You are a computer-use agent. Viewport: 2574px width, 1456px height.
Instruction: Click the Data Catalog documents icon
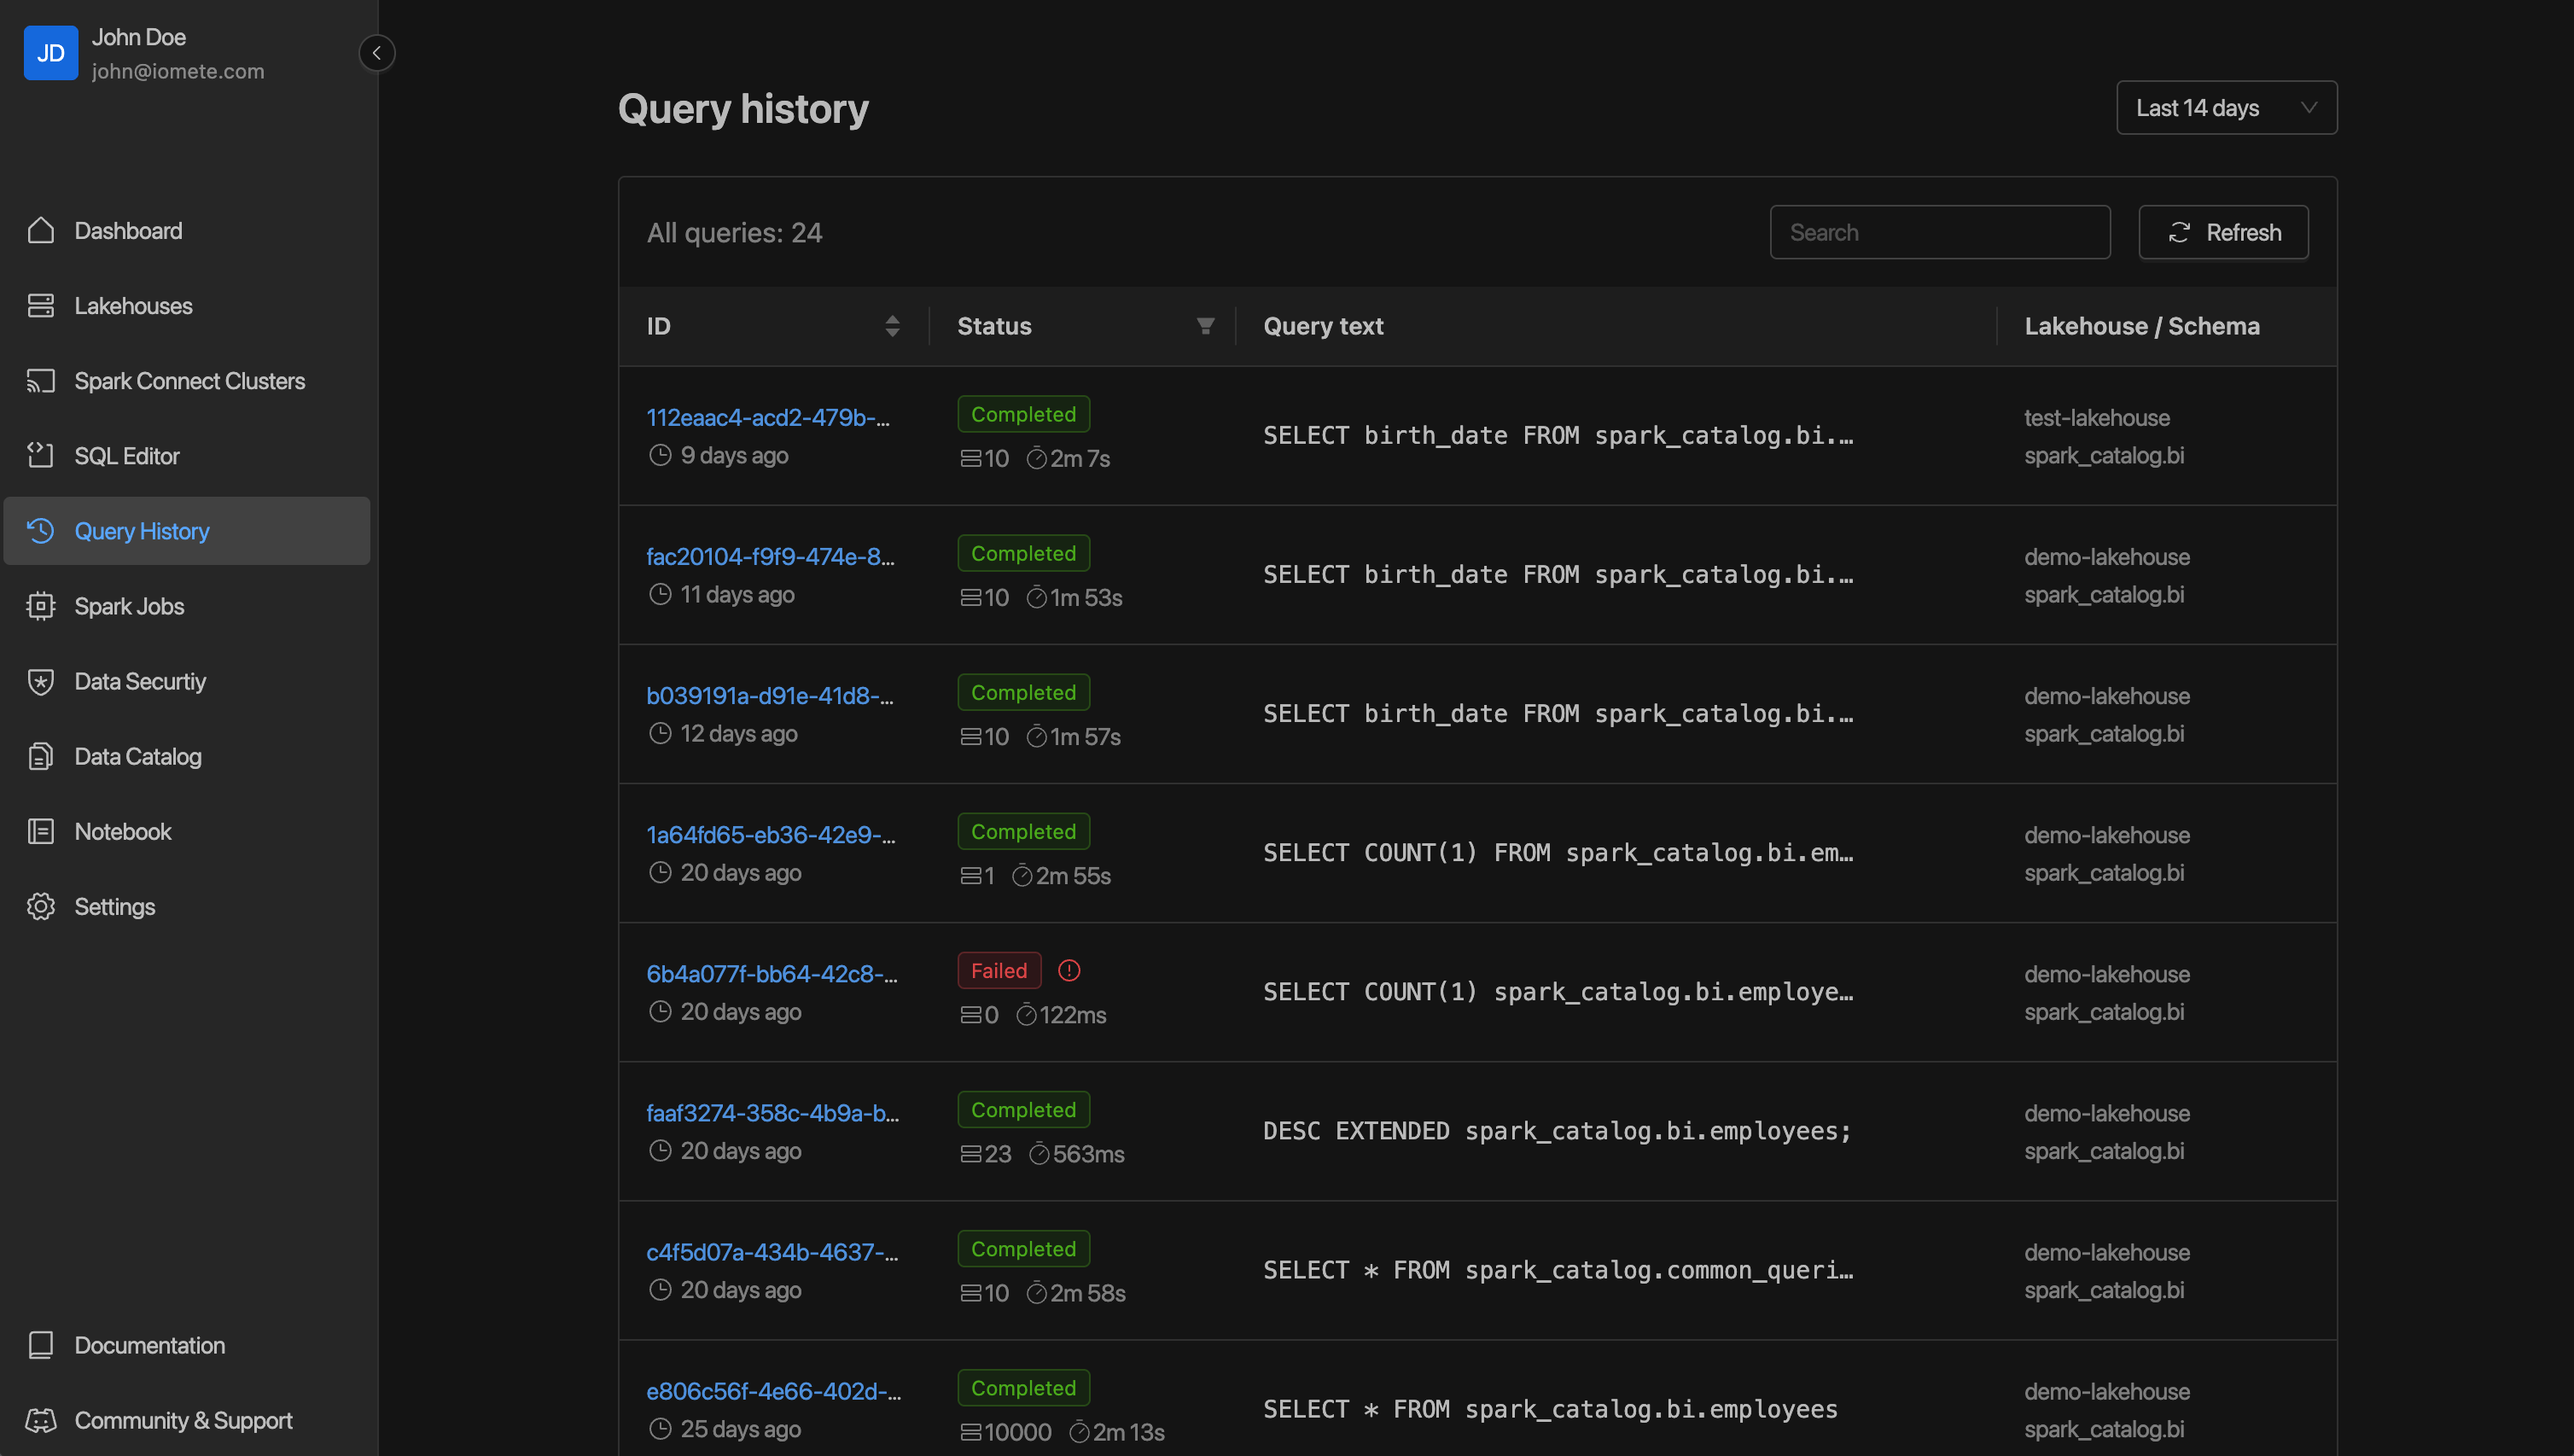(41, 756)
